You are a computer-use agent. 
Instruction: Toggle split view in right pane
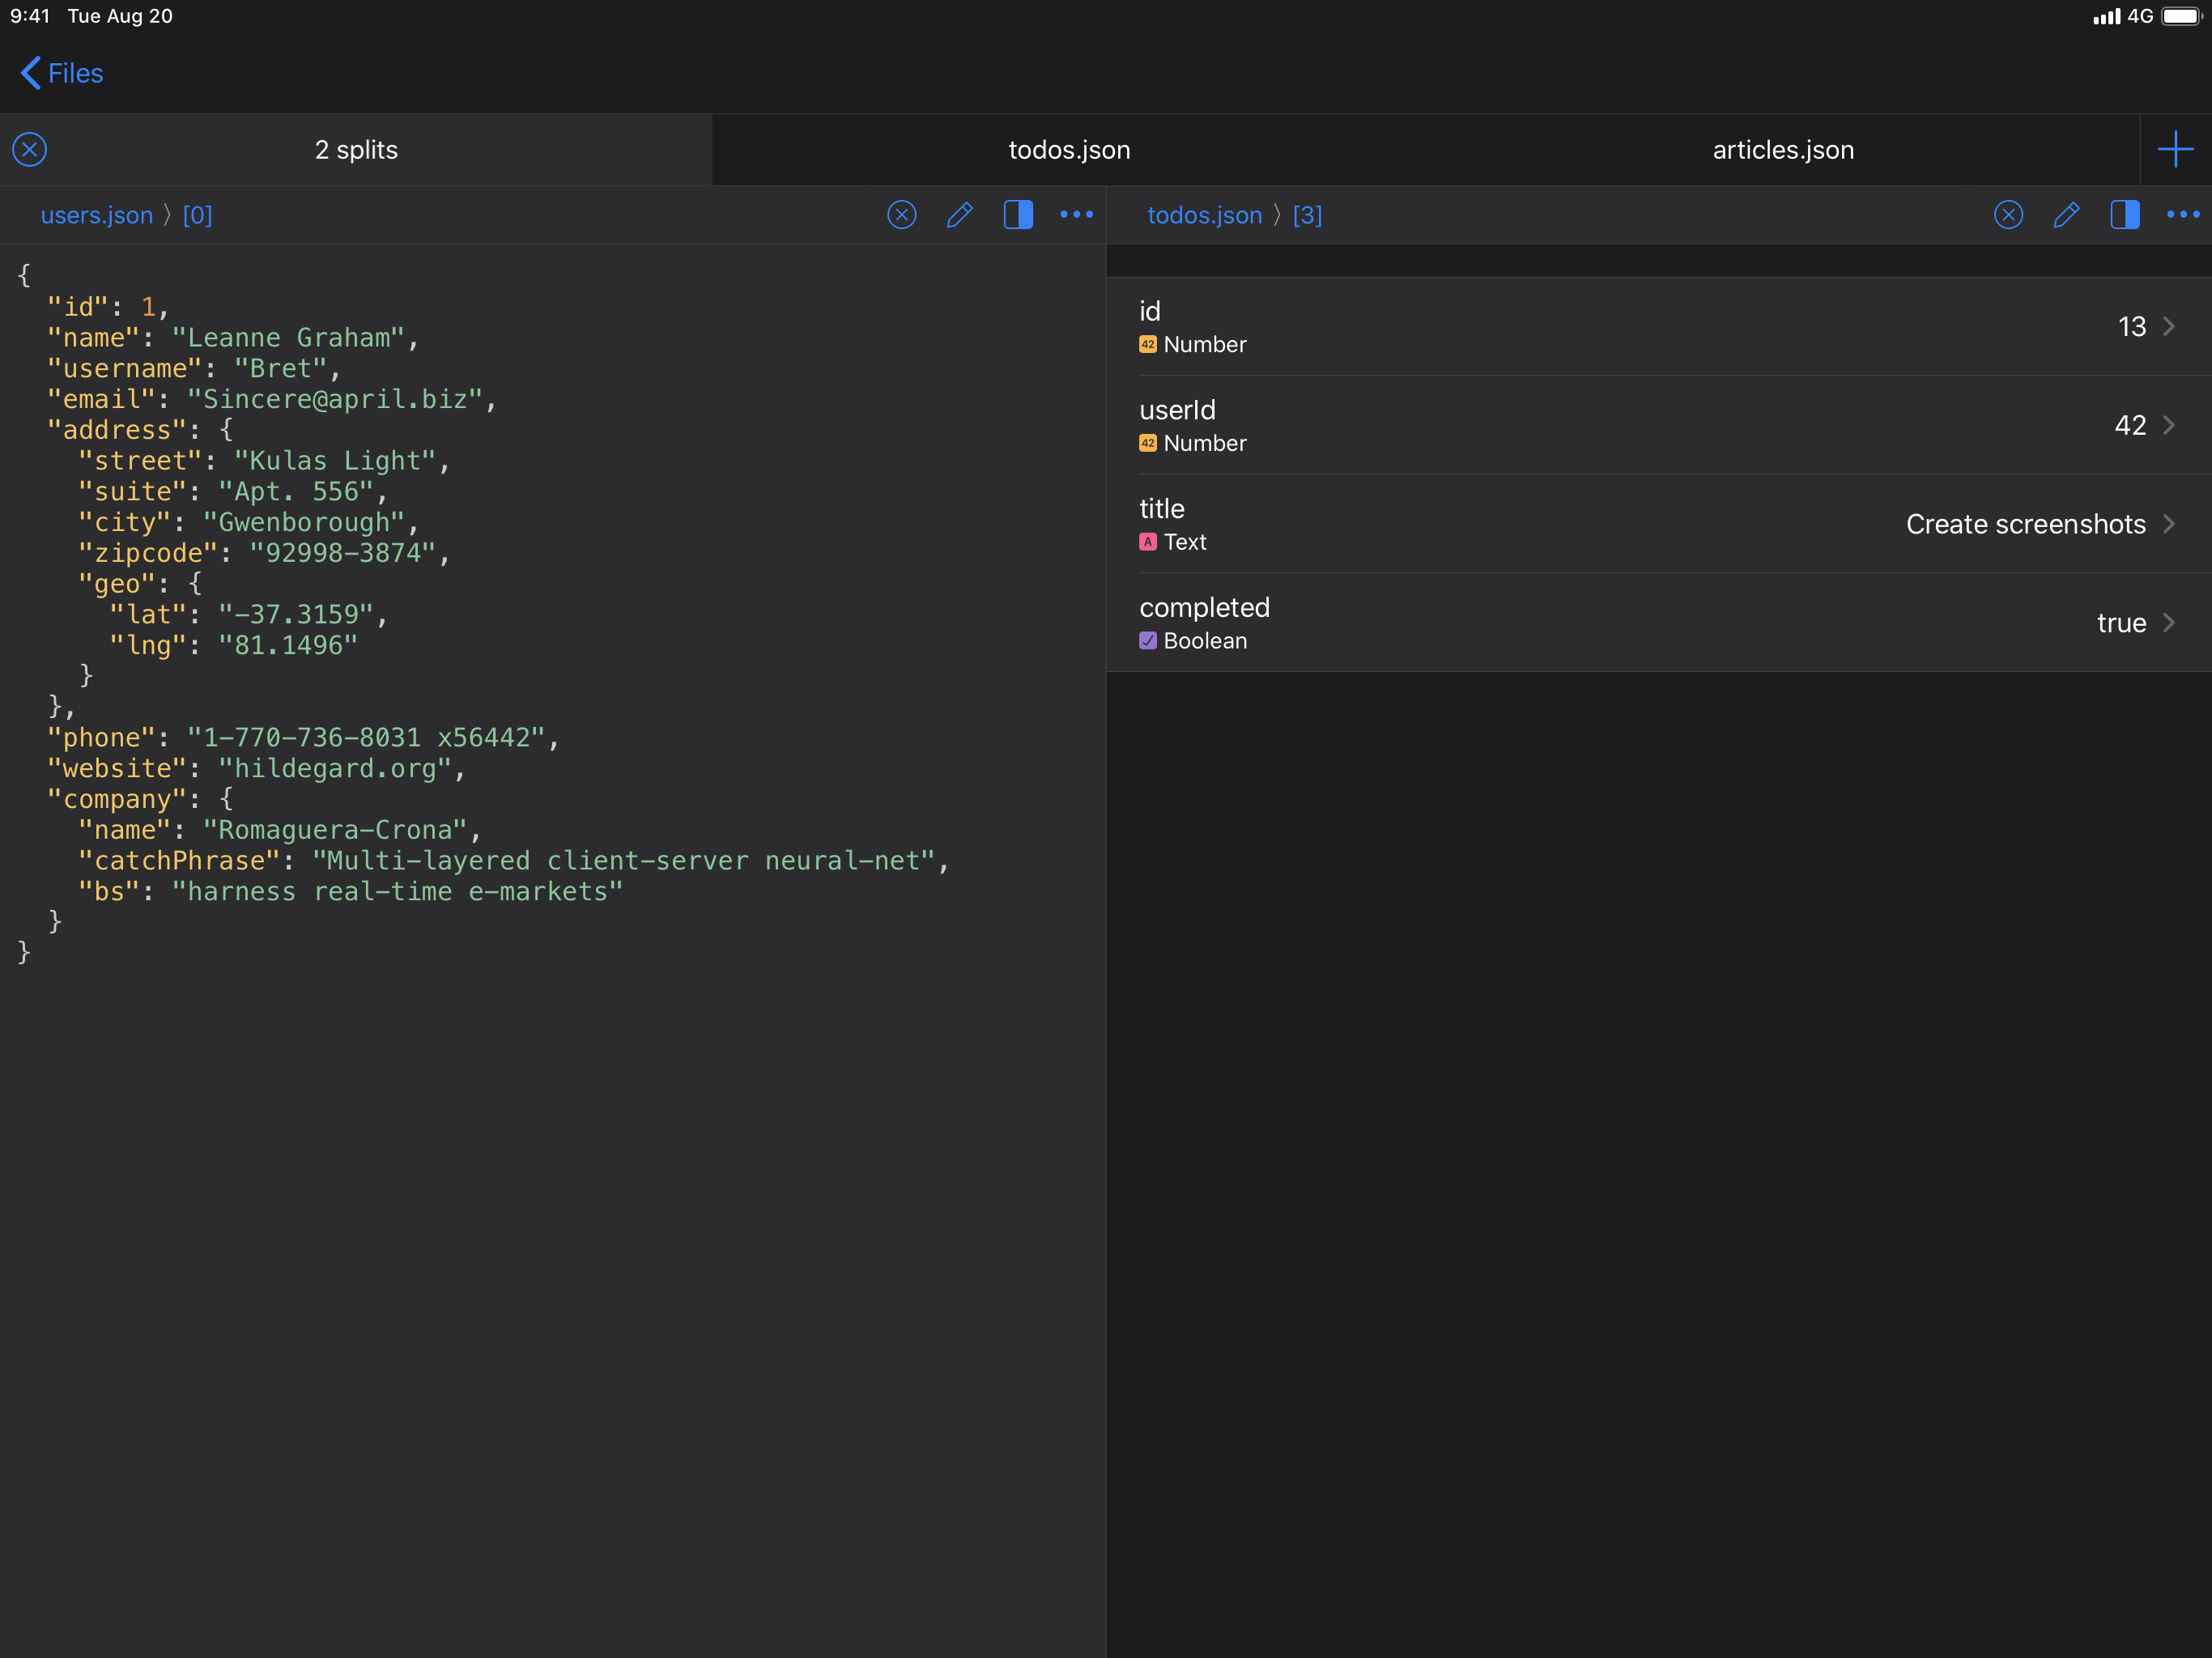click(x=2125, y=215)
